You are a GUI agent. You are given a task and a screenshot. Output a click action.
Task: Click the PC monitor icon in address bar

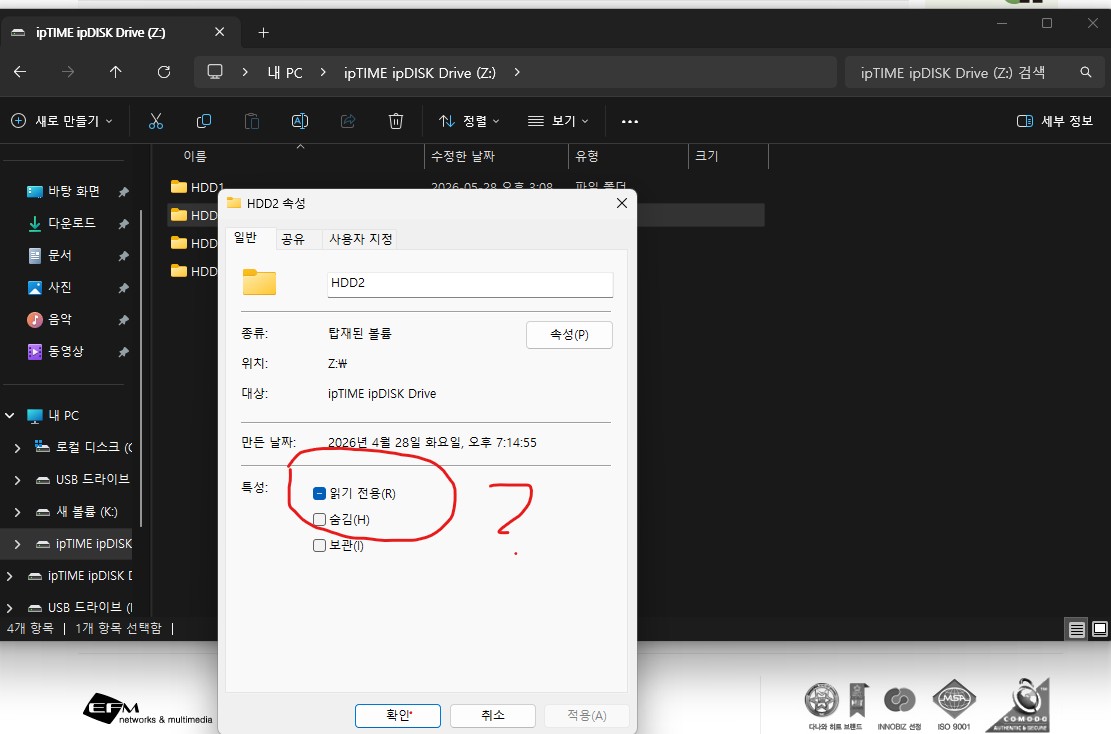click(215, 72)
